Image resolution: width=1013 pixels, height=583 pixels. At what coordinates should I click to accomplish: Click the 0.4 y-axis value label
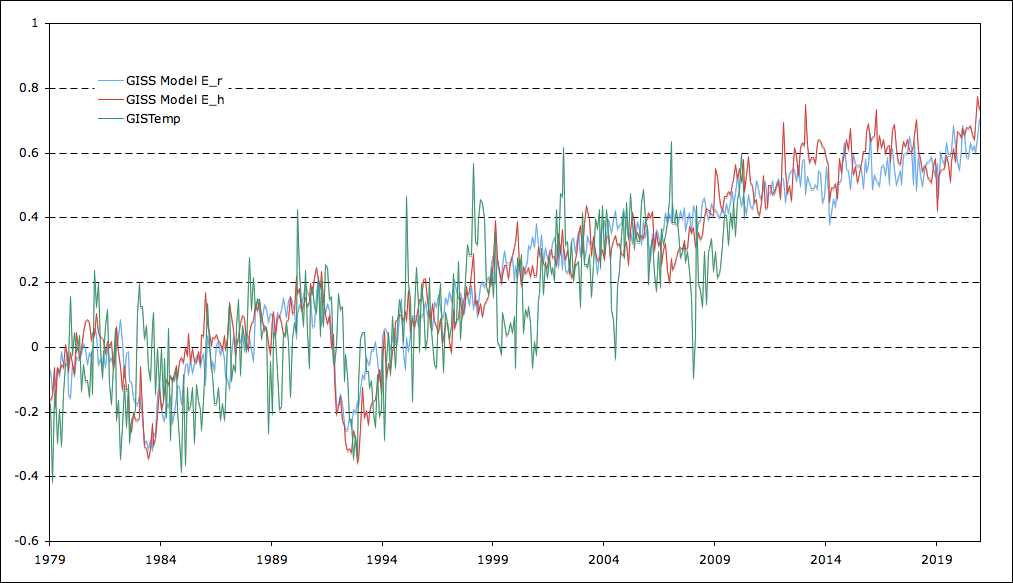coord(29,218)
